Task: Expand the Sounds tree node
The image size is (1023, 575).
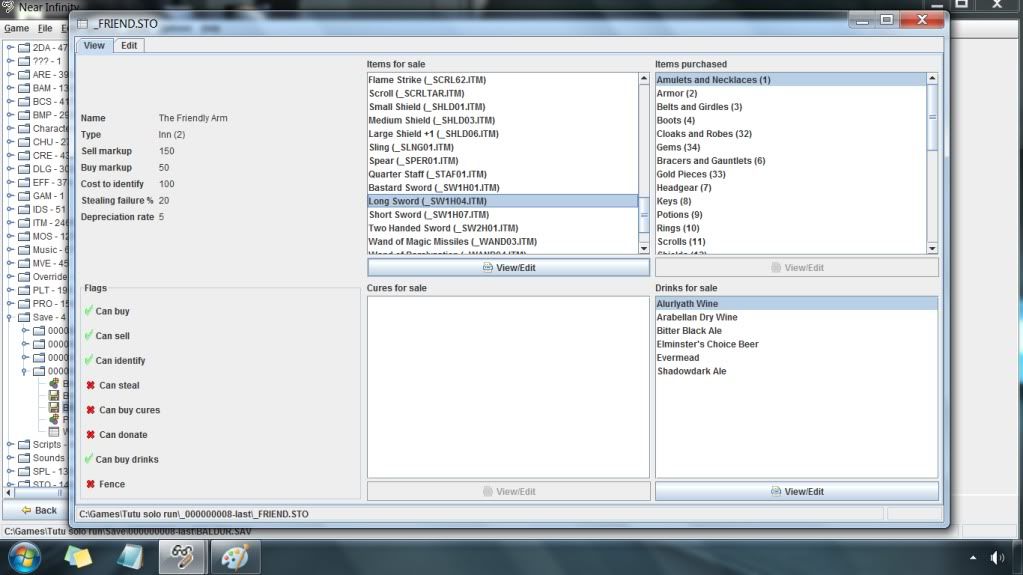Action: [10, 458]
